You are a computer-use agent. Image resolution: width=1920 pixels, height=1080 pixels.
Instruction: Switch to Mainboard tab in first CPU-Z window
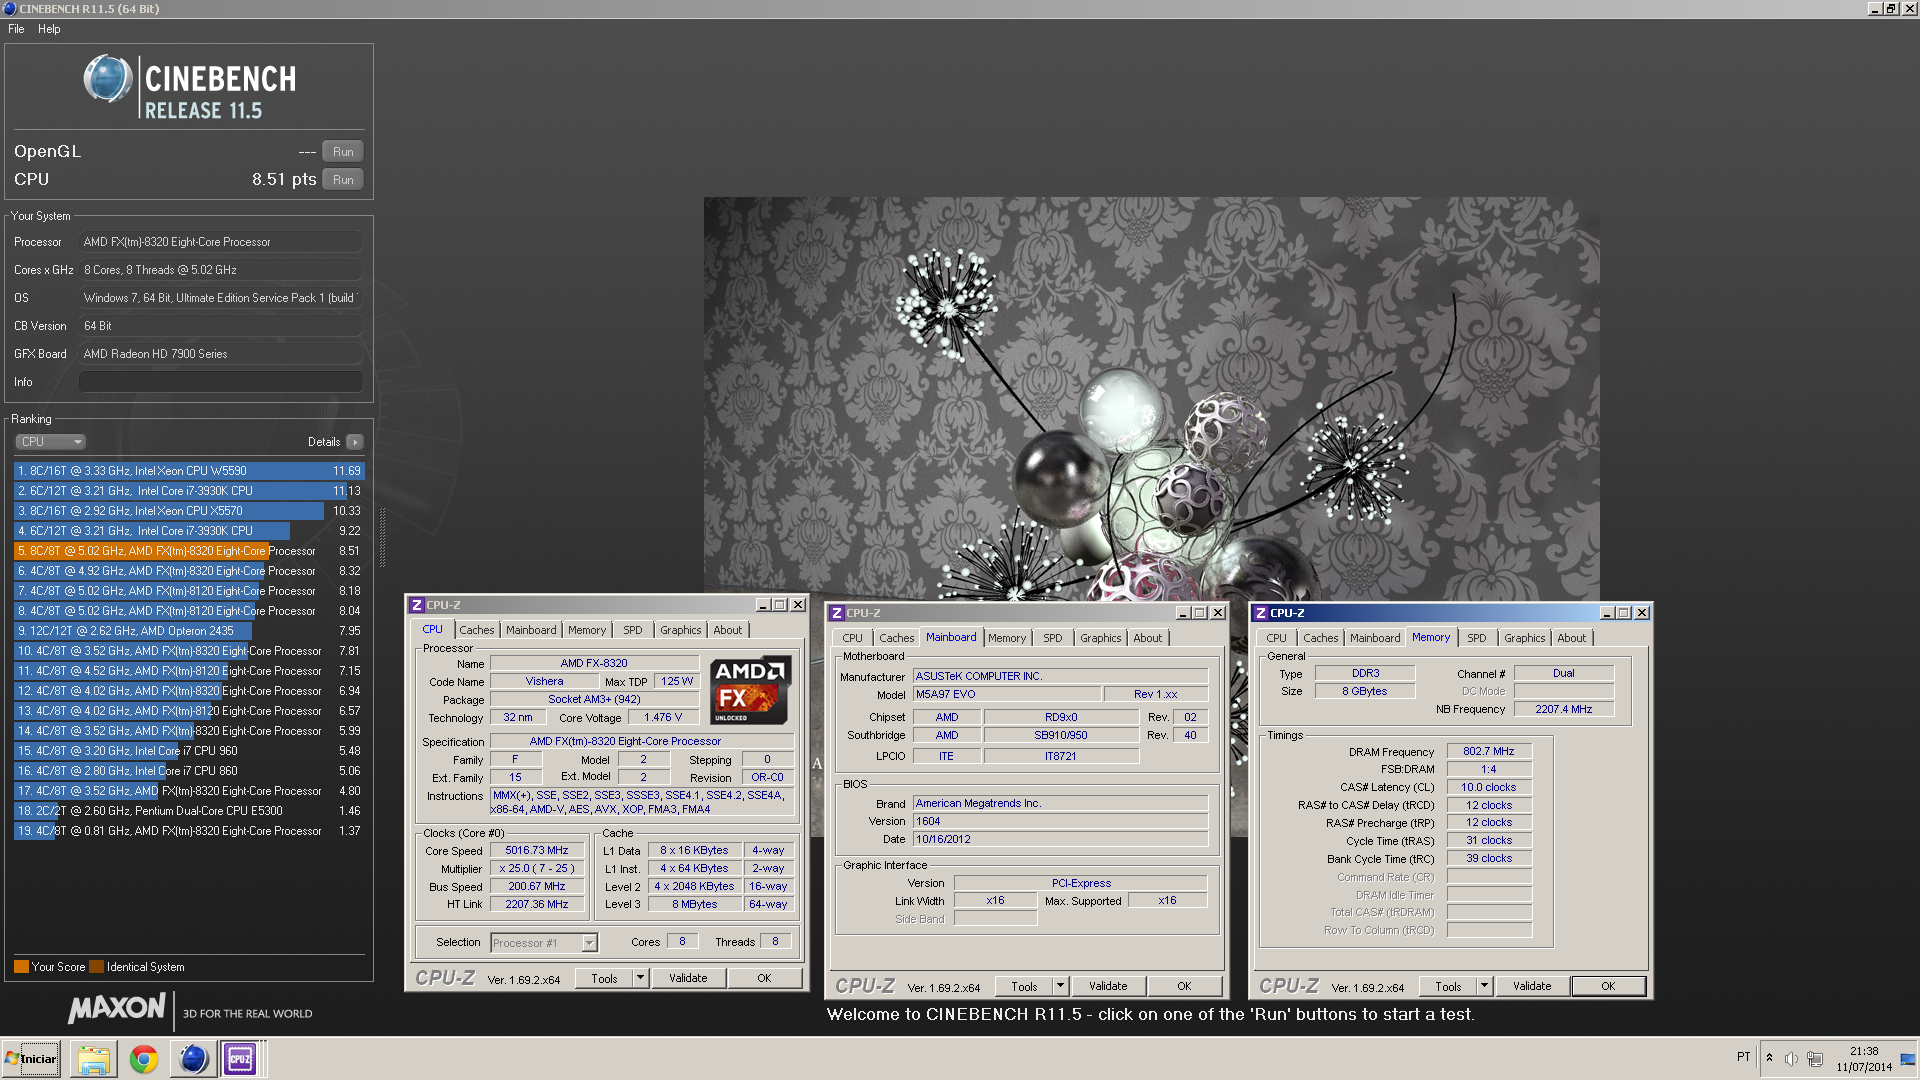[x=531, y=630]
